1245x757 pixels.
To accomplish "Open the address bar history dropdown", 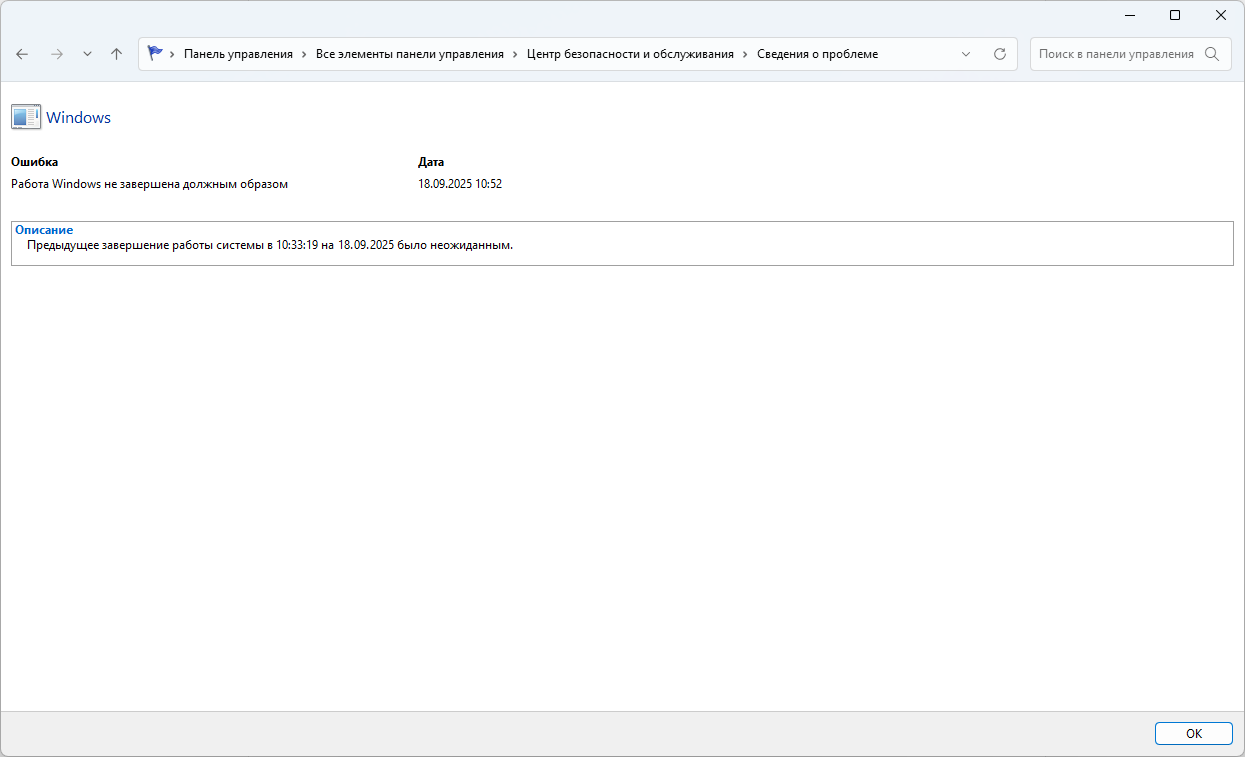I will pos(966,54).
